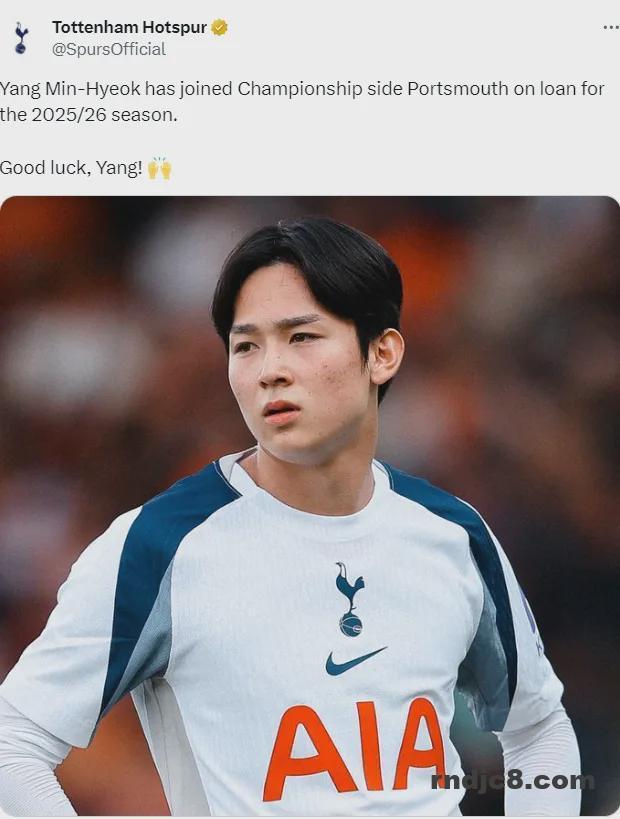Click the 2025/26 season text
This screenshot has width=620, height=819.
coord(104,115)
